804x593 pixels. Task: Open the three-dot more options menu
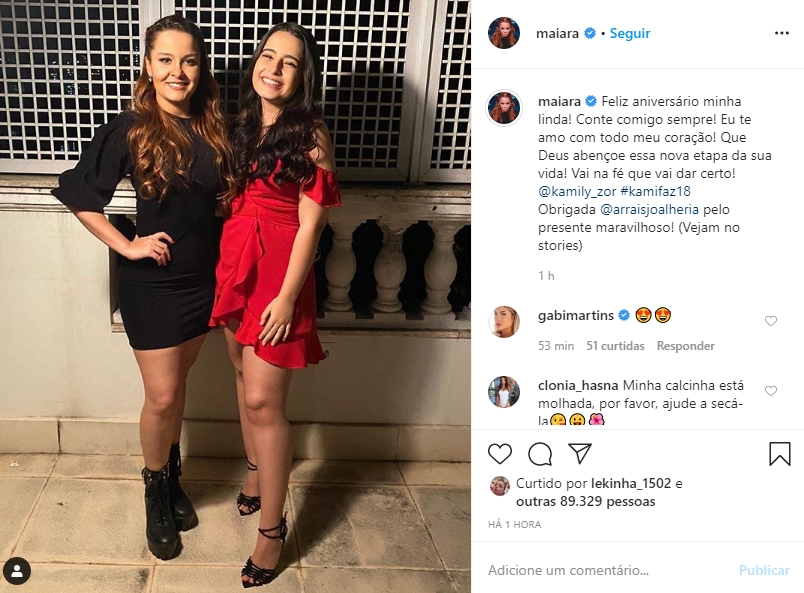pos(781,33)
